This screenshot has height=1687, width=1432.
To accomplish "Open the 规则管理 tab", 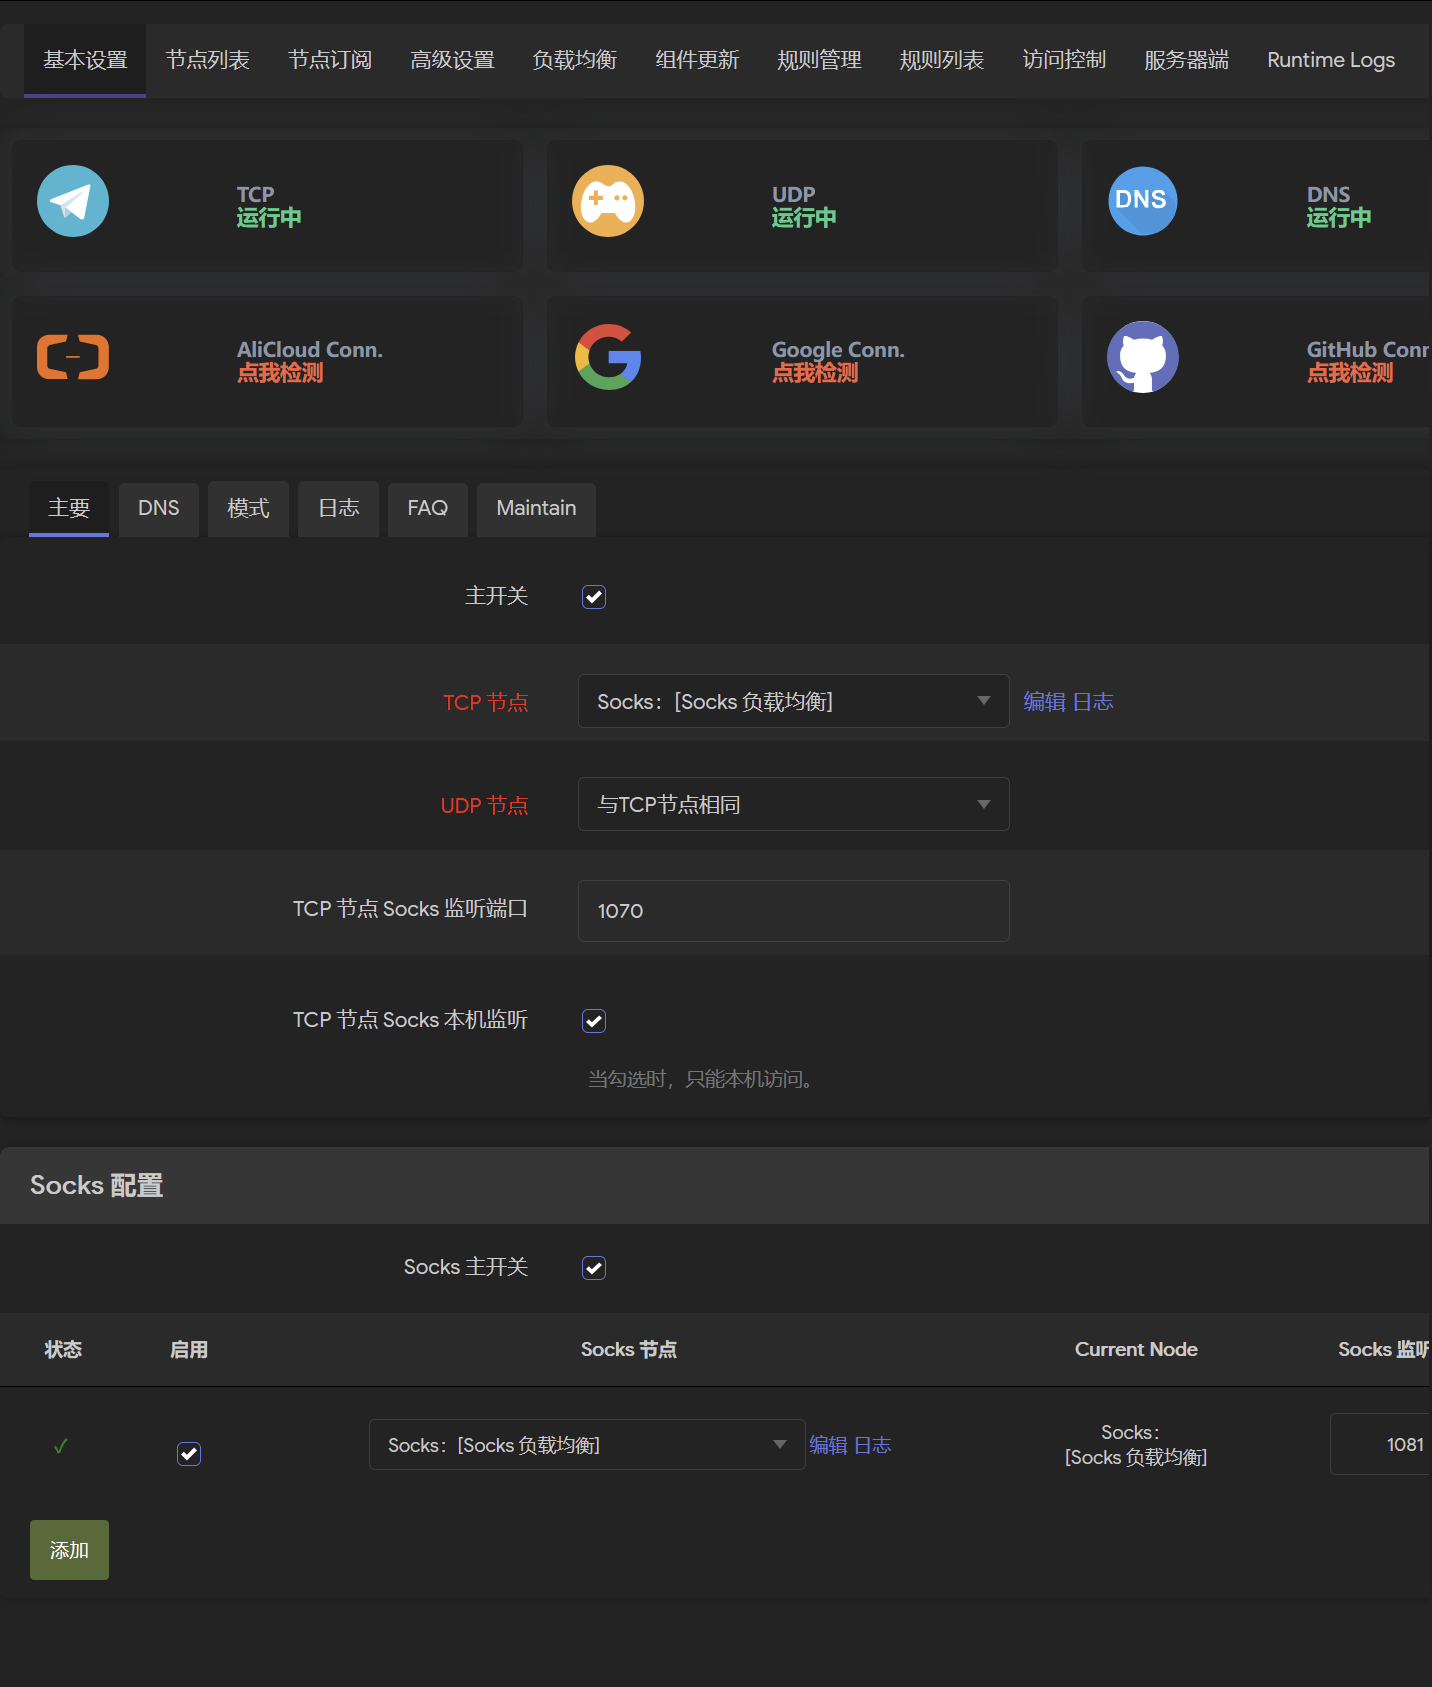I will pyautogui.click(x=819, y=60).
